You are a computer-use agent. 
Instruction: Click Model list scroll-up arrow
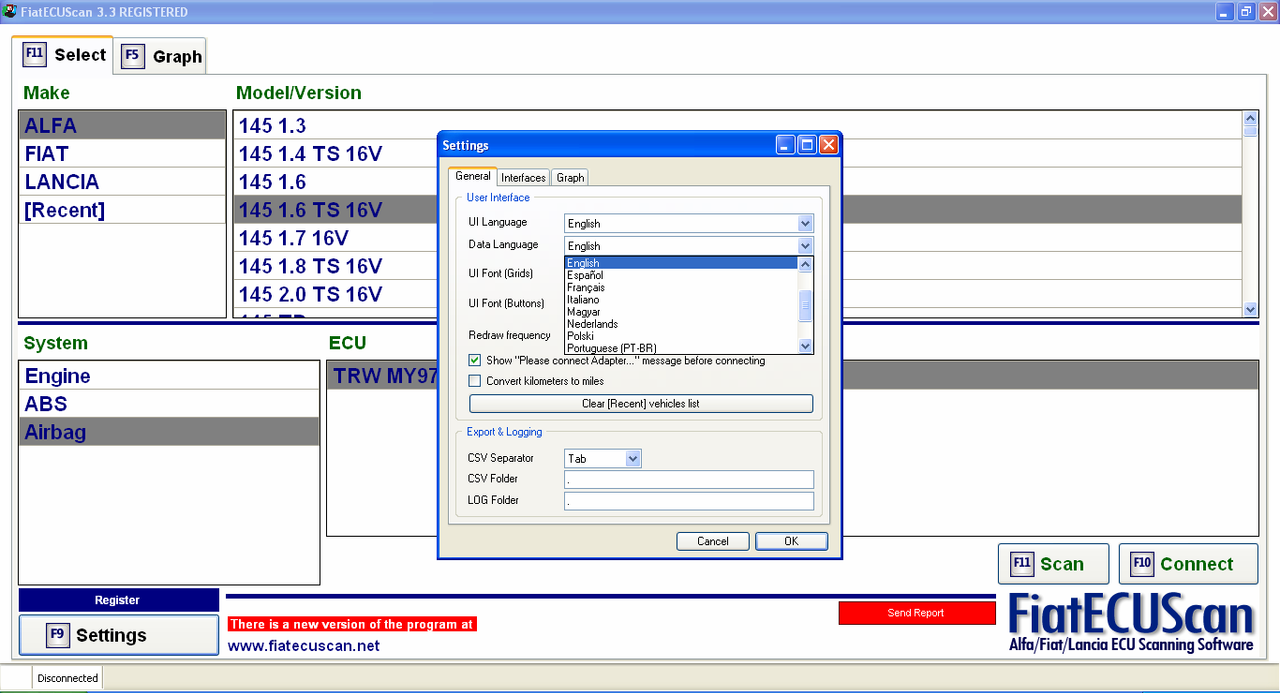click(x=1250, y=118)
